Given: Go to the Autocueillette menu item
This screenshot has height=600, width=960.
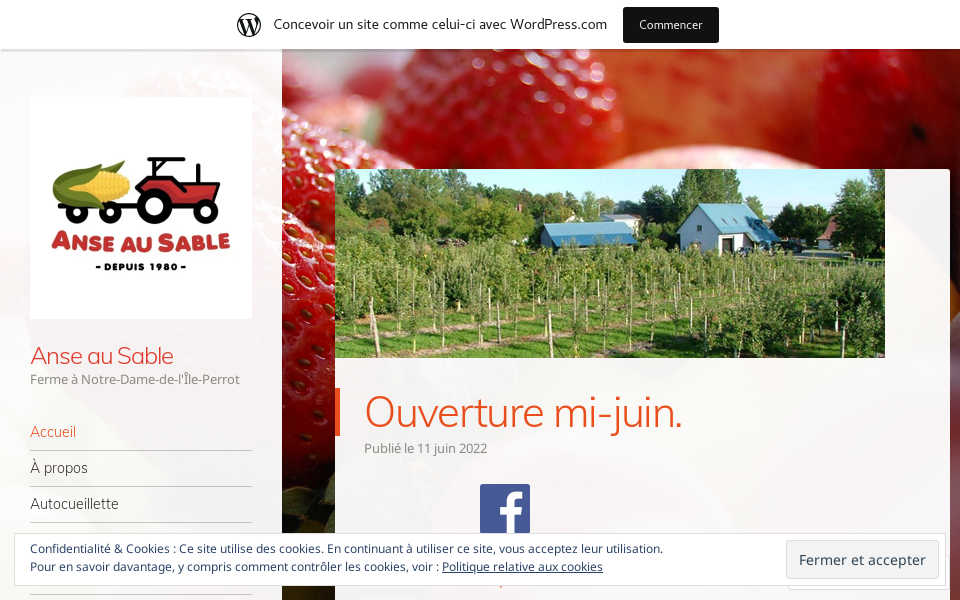Looking at the screenshot, I should point(74,504).
